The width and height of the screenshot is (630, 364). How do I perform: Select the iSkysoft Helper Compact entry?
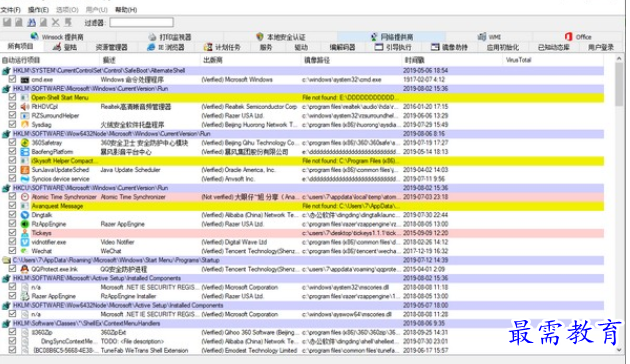[303, 161]
